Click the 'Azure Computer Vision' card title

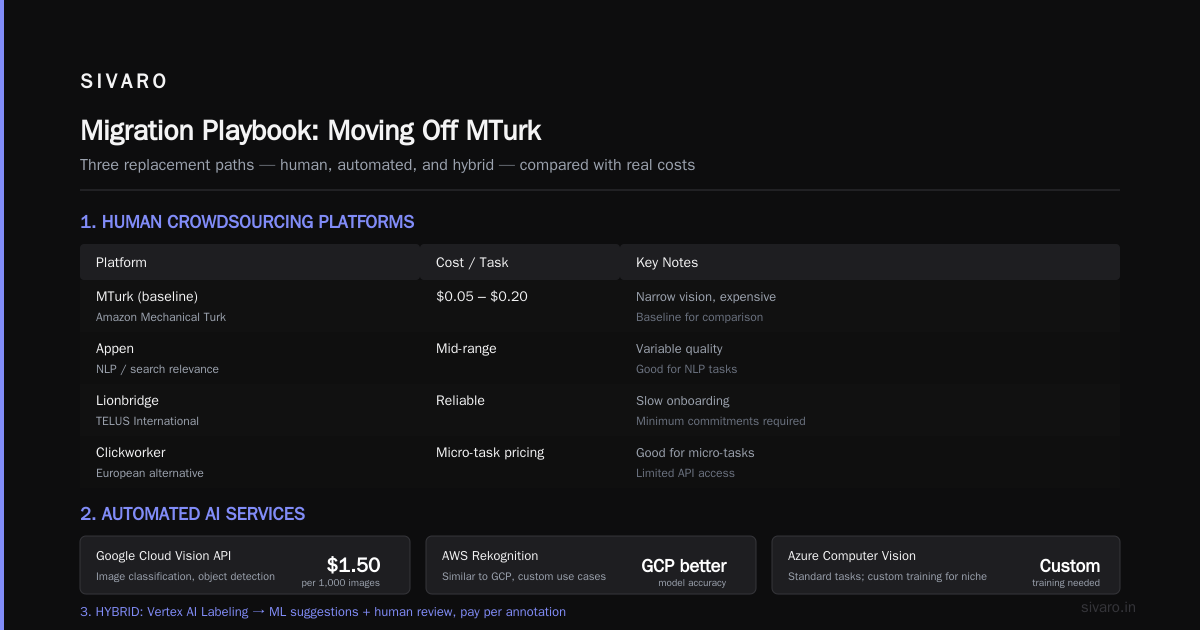click(852, 555)
